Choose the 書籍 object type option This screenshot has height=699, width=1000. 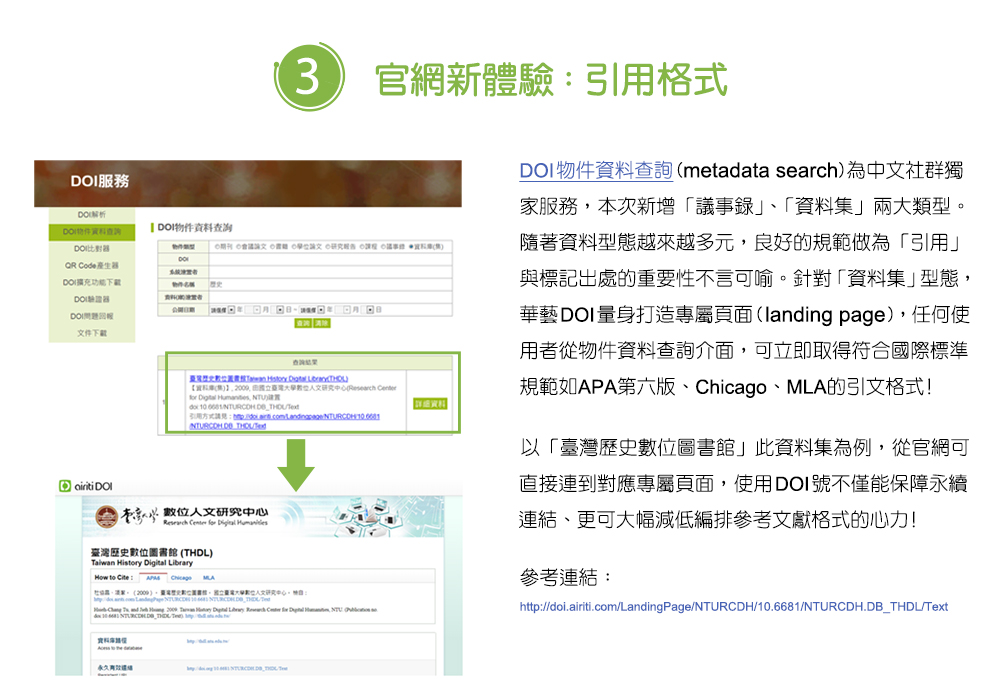(272, 246)
